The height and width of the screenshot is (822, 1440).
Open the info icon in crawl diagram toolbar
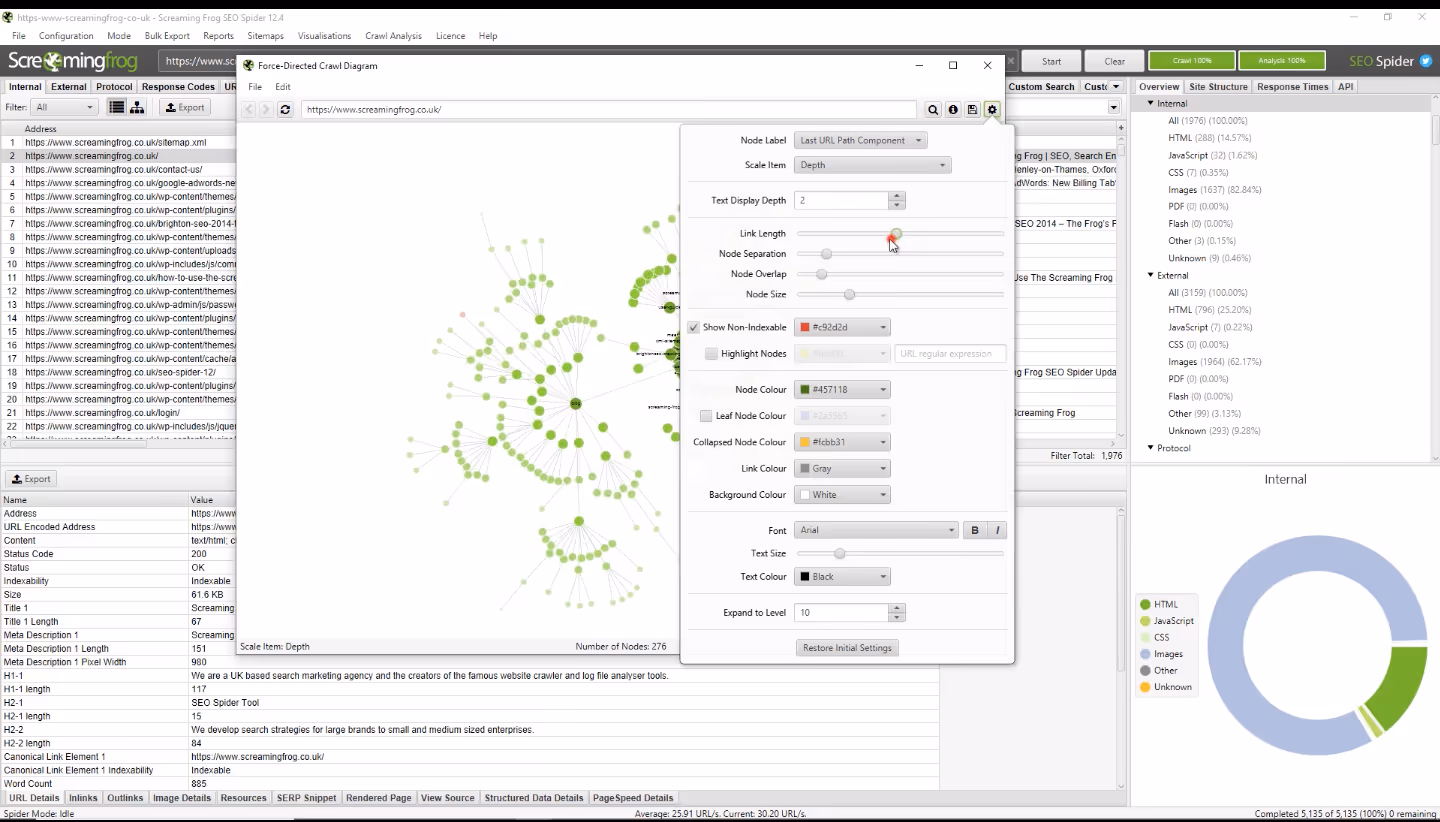[x=953, y=110]
